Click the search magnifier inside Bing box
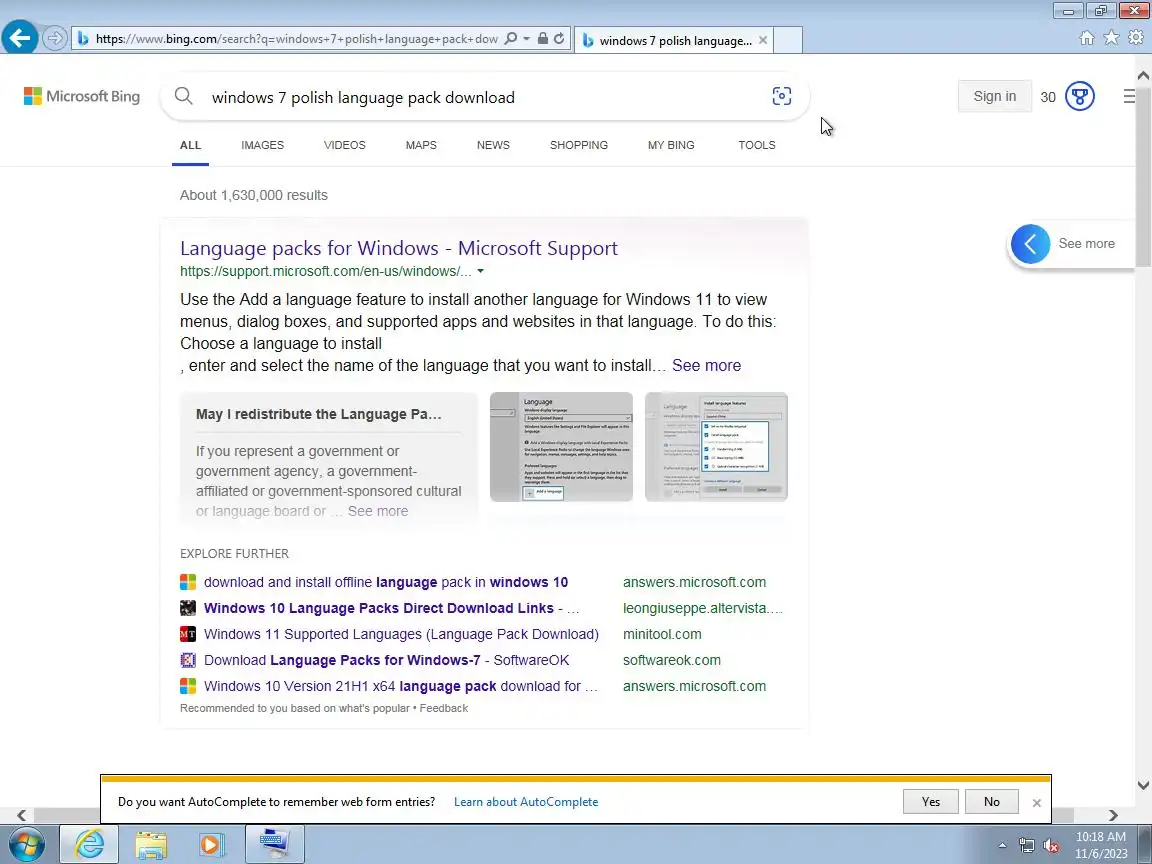 click(184, 96)
